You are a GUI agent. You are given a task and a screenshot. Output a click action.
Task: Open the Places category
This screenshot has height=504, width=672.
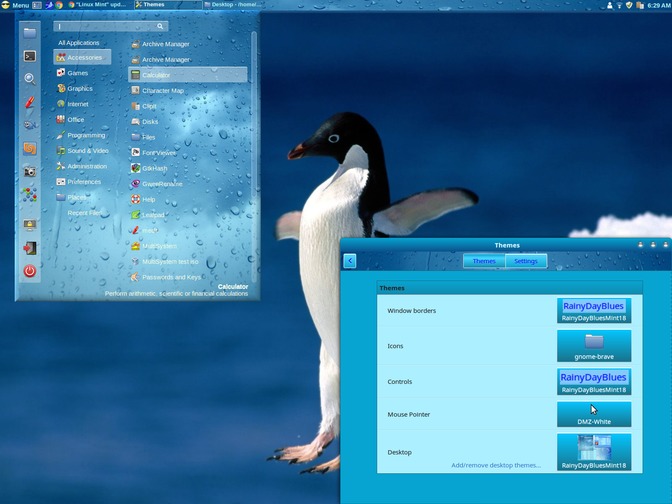[82, 197]
